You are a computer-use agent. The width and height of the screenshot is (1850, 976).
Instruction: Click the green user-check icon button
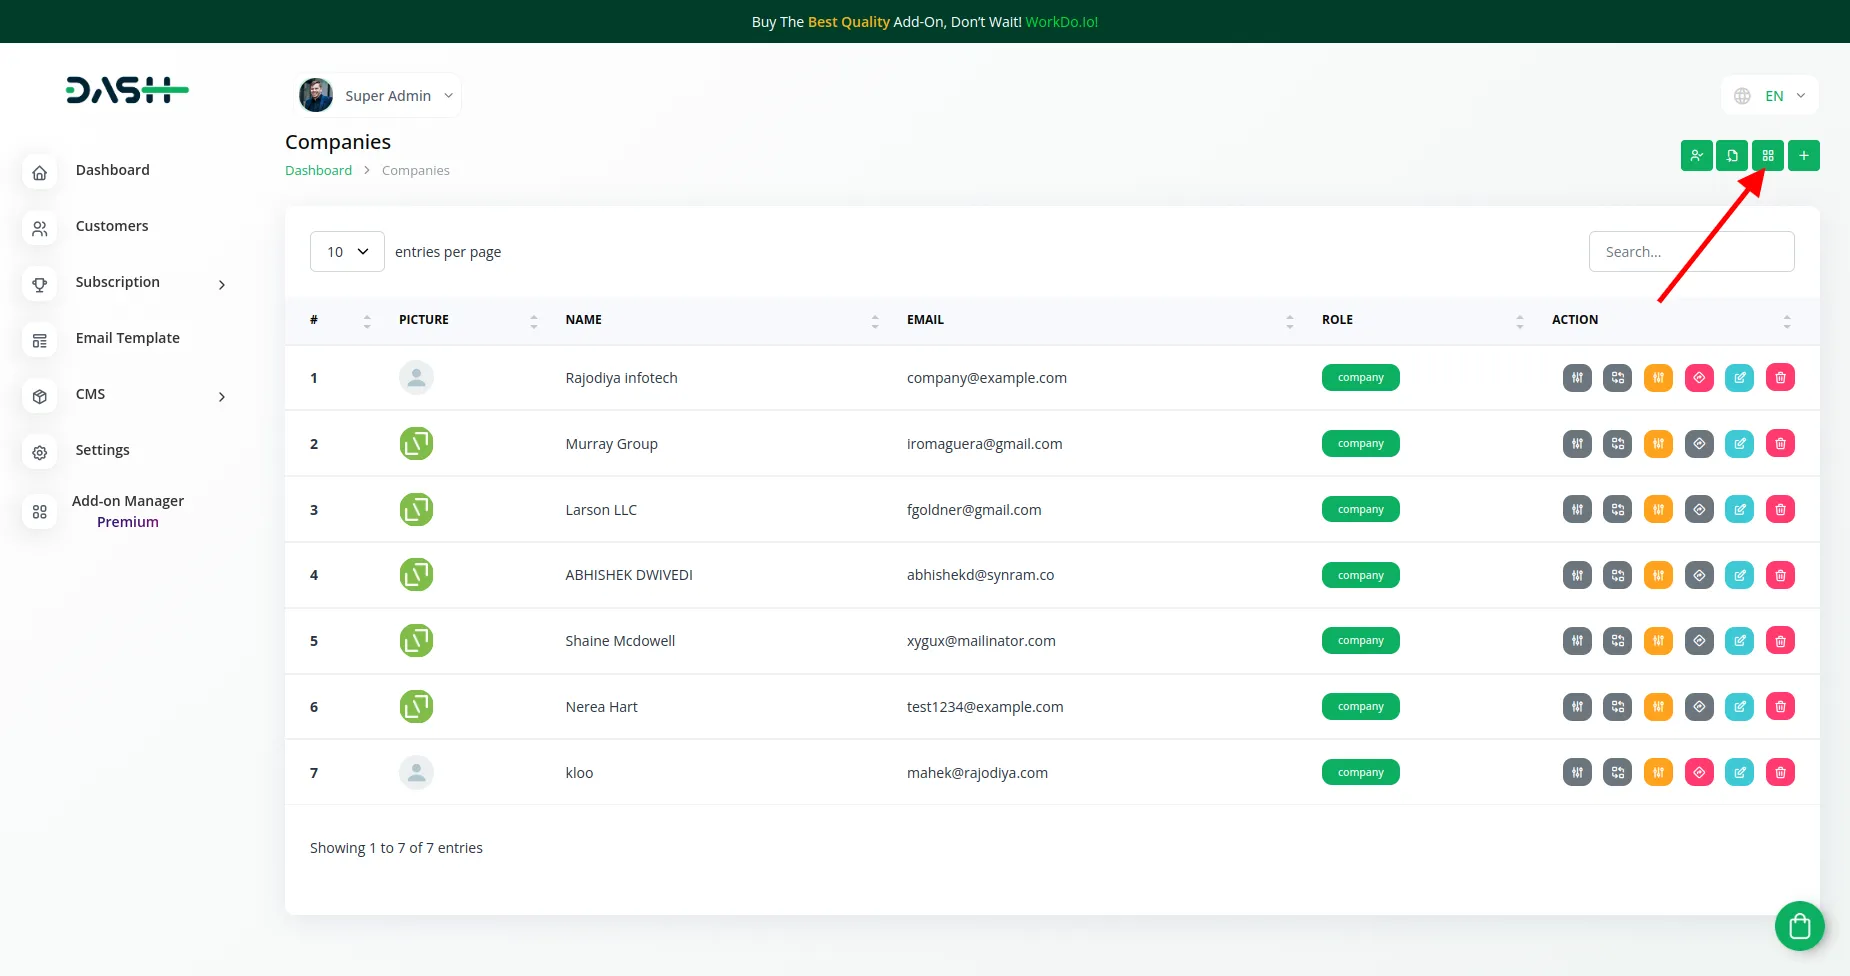[x=1696, y=156]
